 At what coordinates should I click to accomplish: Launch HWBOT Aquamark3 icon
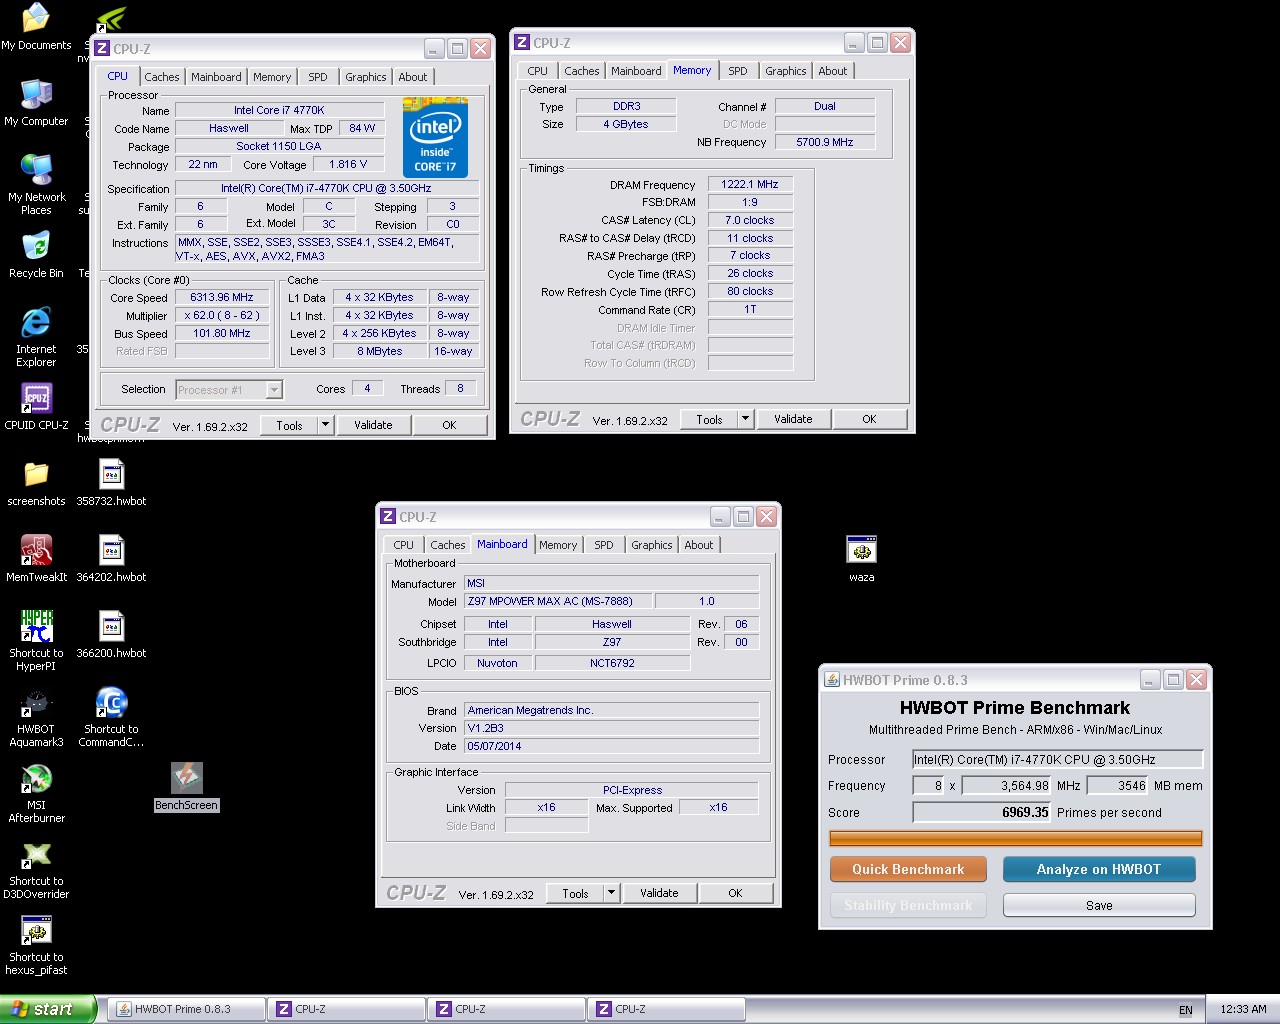(36, 716)
